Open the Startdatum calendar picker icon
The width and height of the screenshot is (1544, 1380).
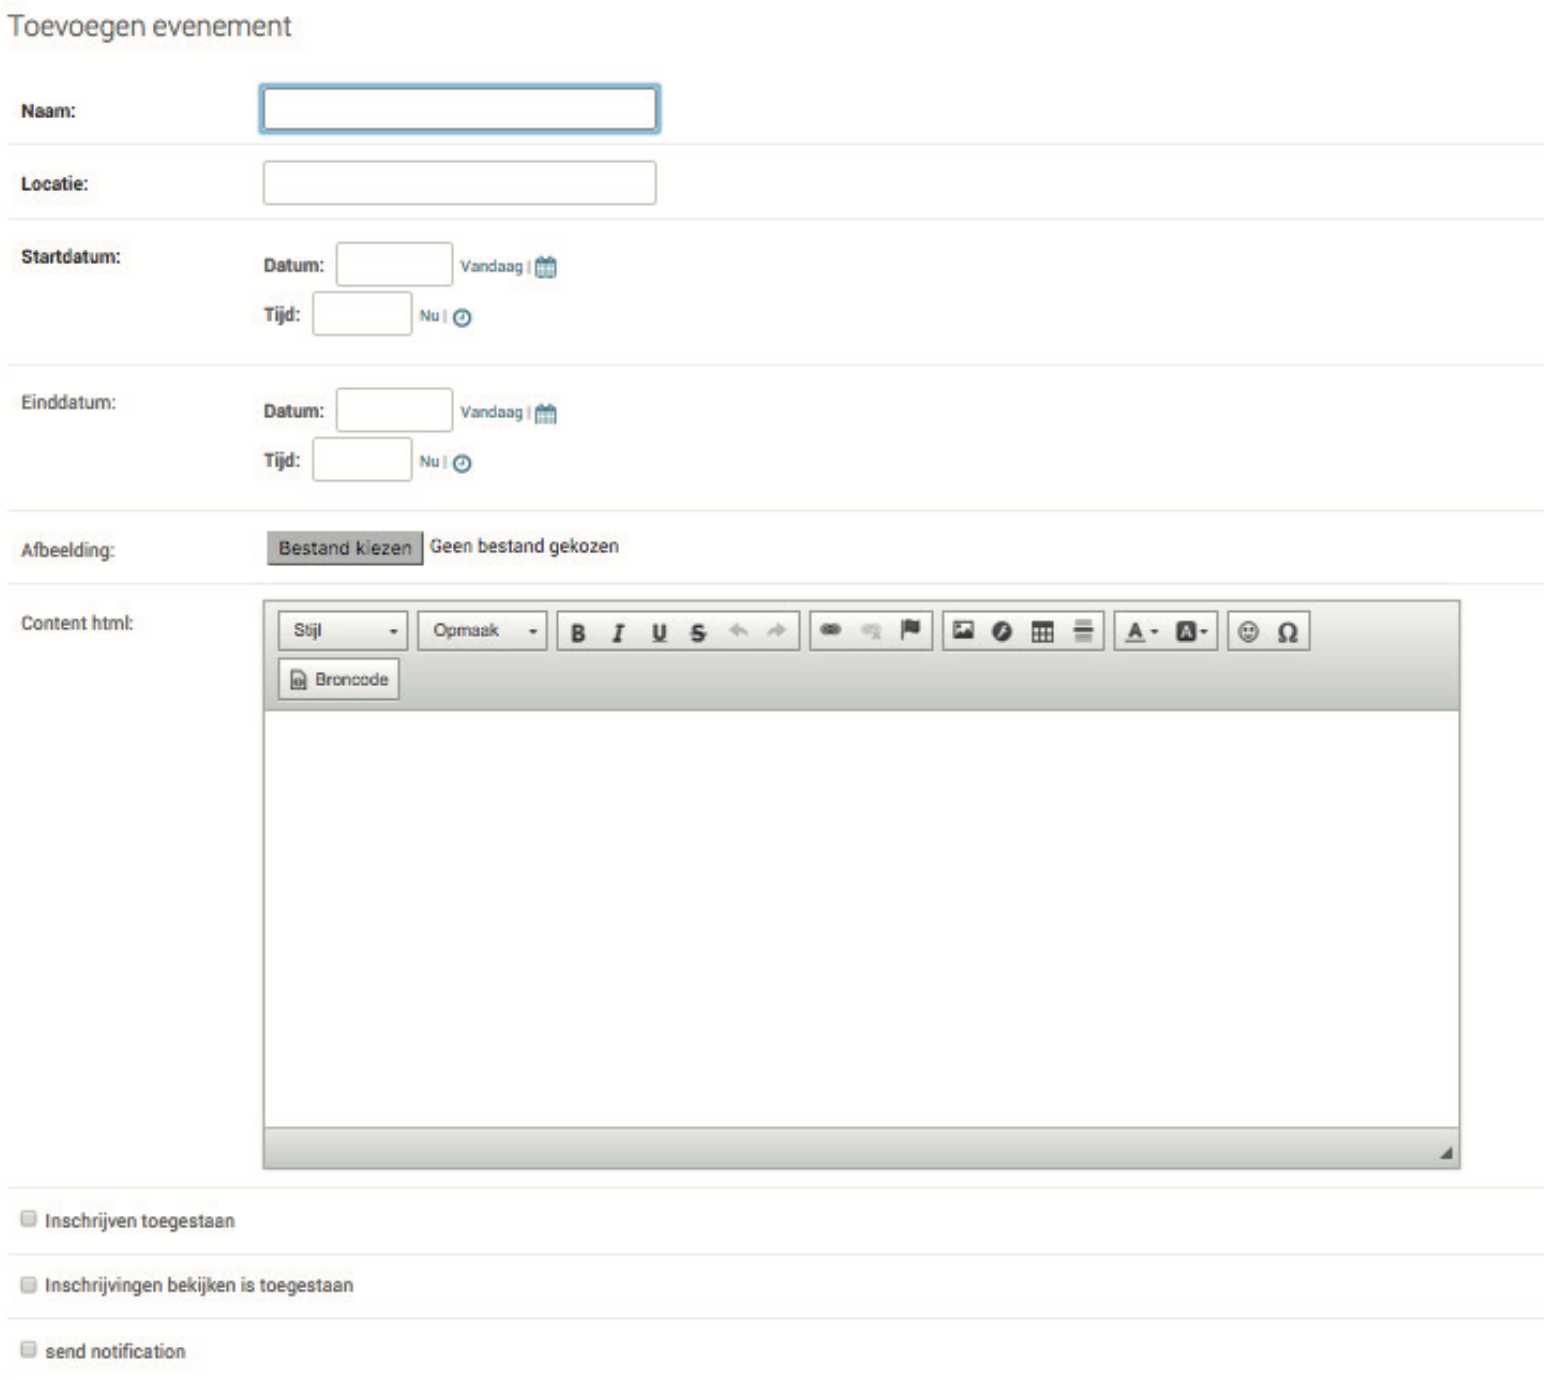[545, 267]
